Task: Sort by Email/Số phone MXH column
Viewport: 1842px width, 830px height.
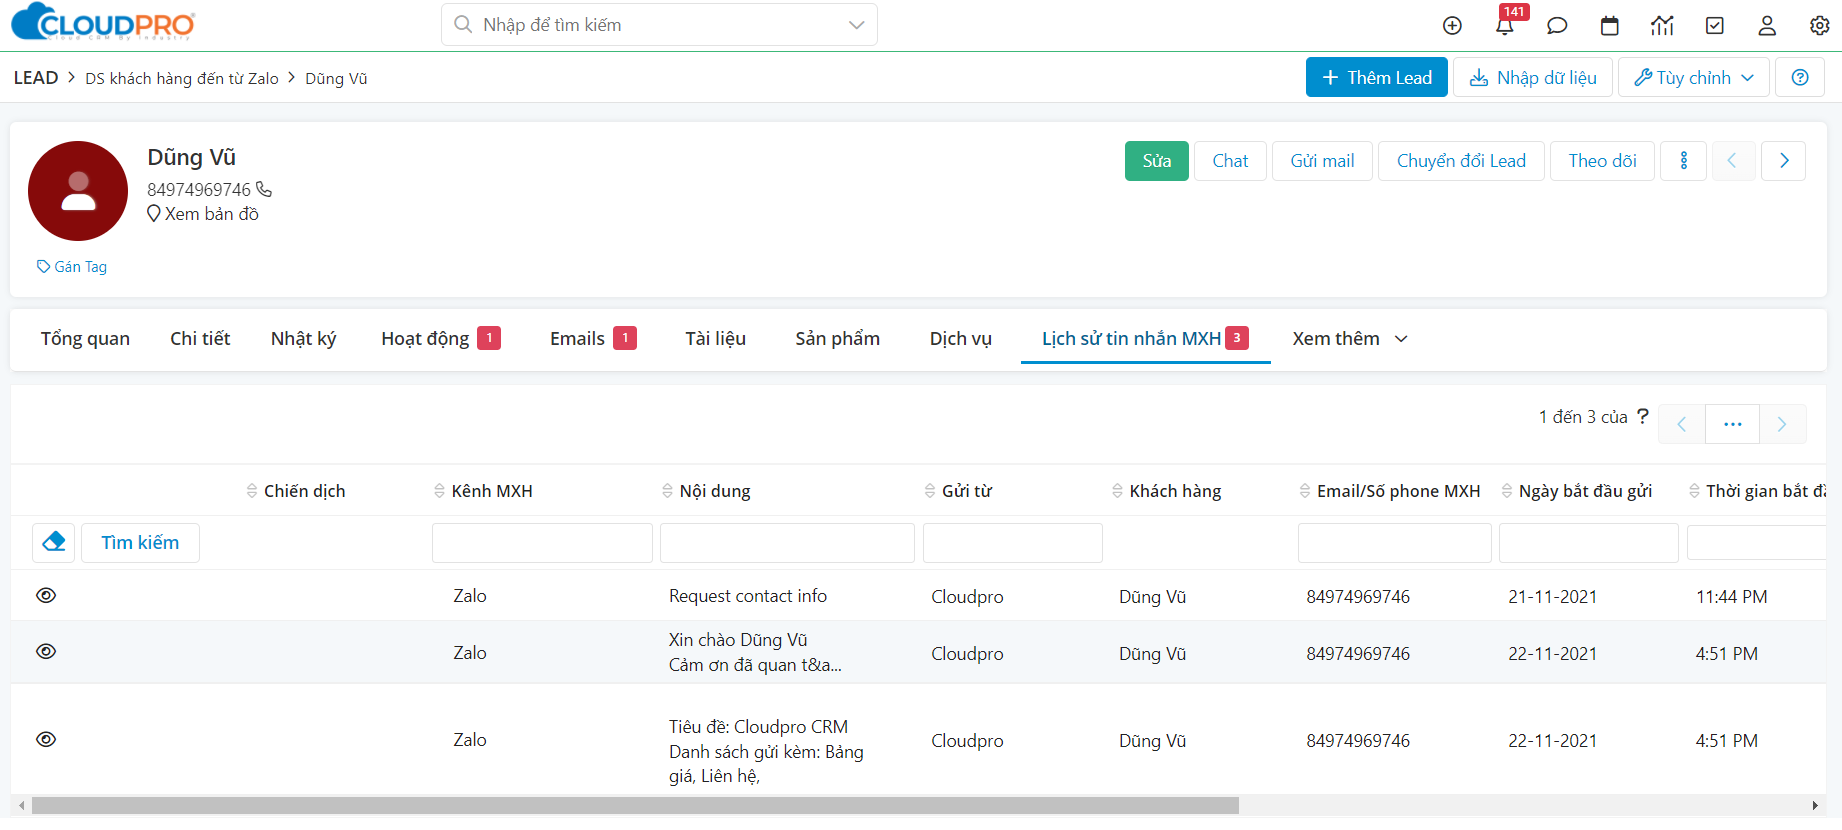Action: (1390, 491)
